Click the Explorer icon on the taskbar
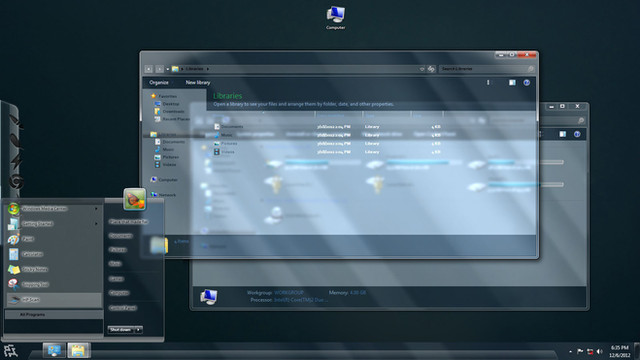This screenshot has height=360, width=640. [x=78, y=351]
